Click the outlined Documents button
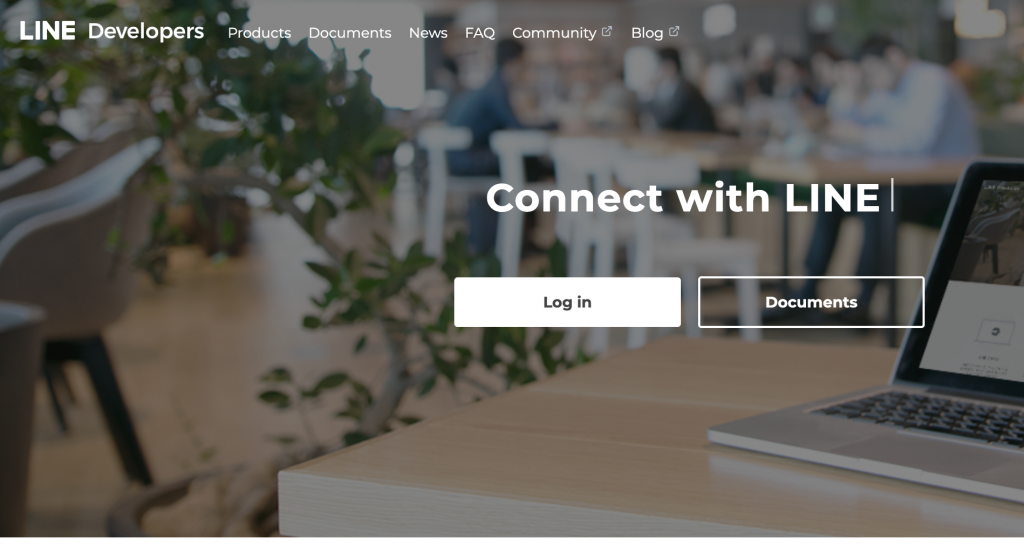 tap(811, 302)
